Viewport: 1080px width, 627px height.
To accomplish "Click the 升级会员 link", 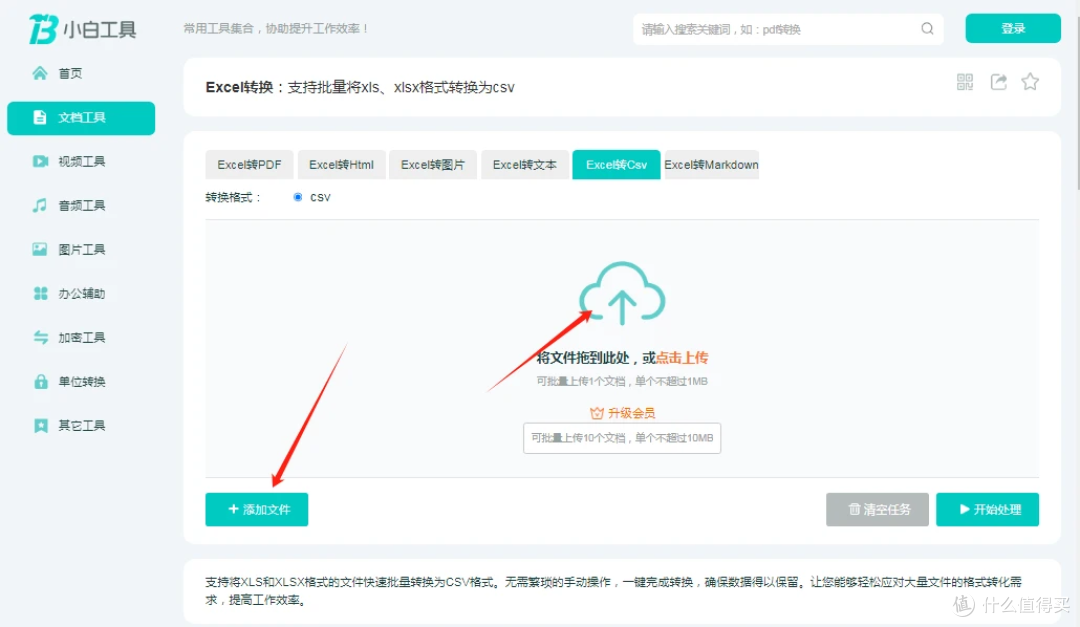I will tap(631, 413).
